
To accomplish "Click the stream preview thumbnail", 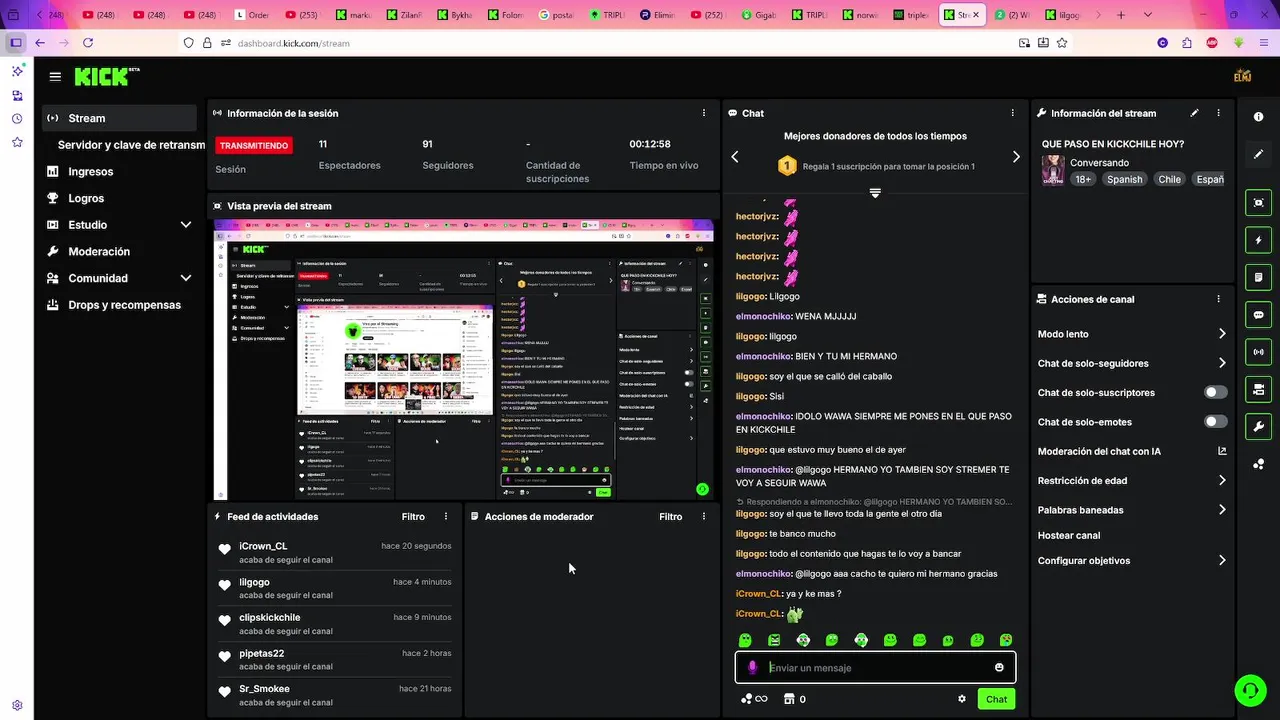I will tap(464, 360).
